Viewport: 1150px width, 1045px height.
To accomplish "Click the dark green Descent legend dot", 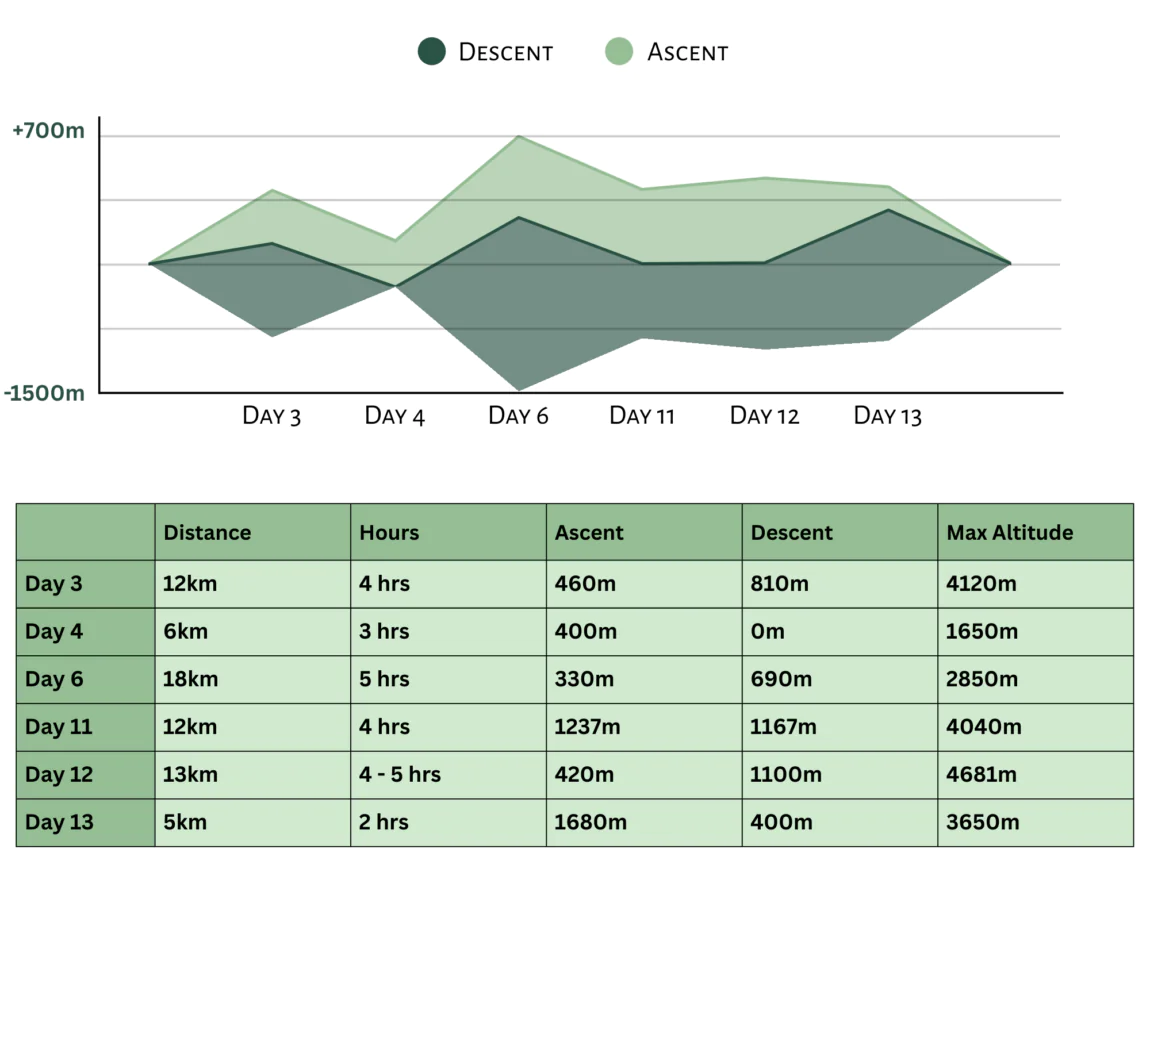I will [x=431, y=51].
